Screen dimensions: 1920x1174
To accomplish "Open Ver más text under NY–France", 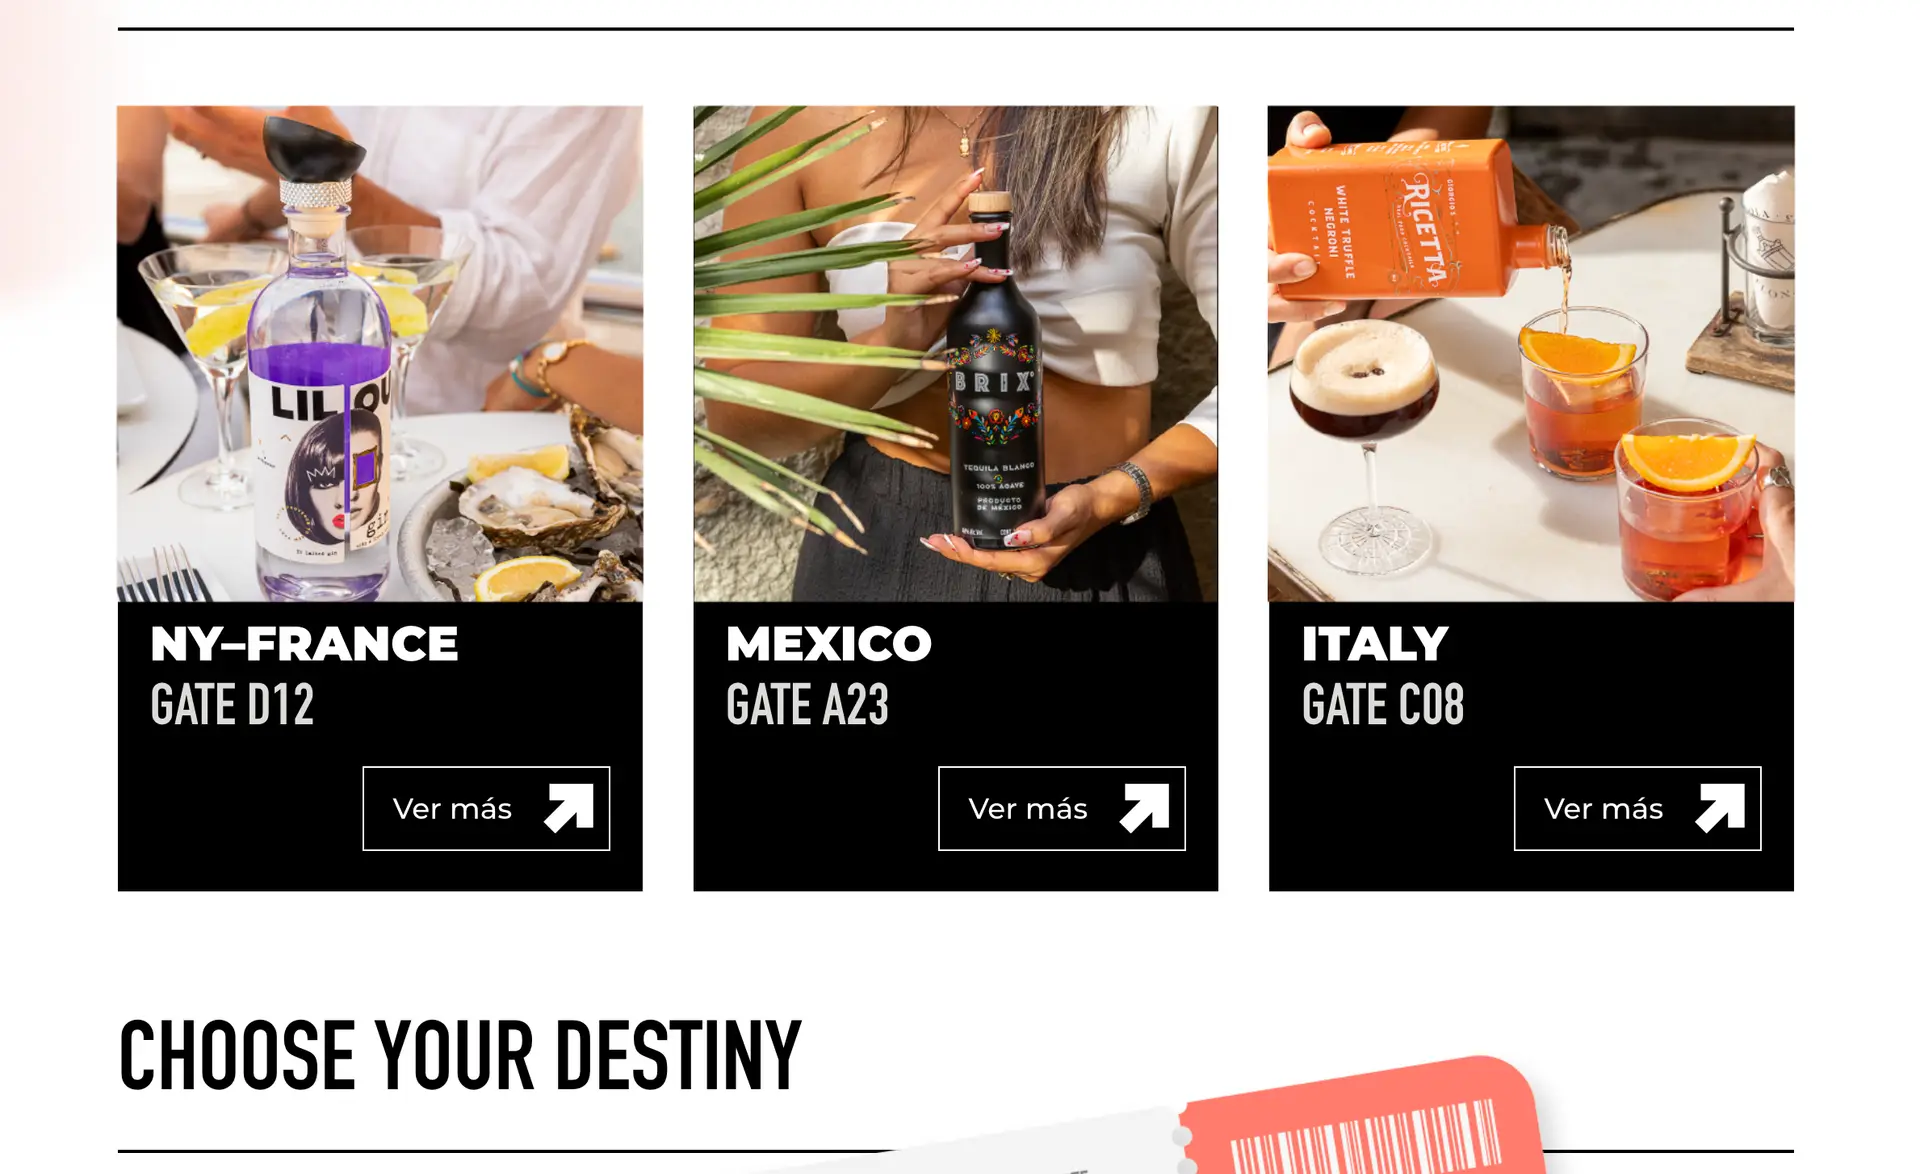I will pos(452,809).
